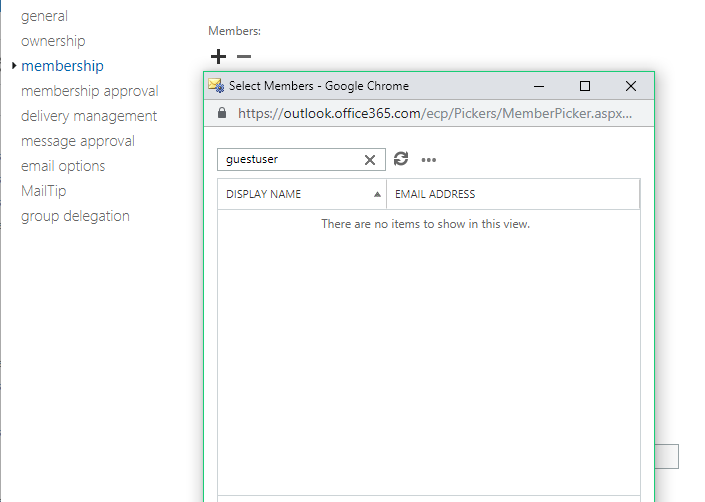Viewport: 705px width, 502px height.
Task: Open group delegation section
Action: [x=75, y=216]
